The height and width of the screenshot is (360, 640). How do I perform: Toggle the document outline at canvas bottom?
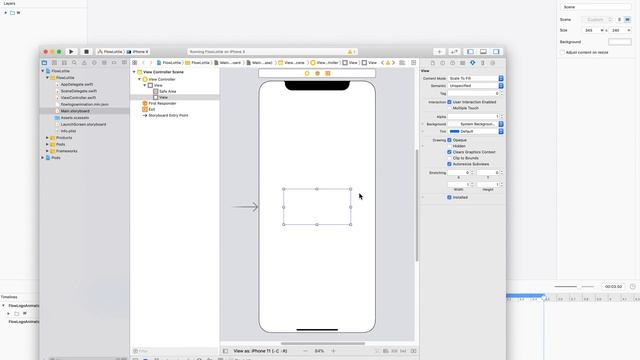(x=225, y=351)
